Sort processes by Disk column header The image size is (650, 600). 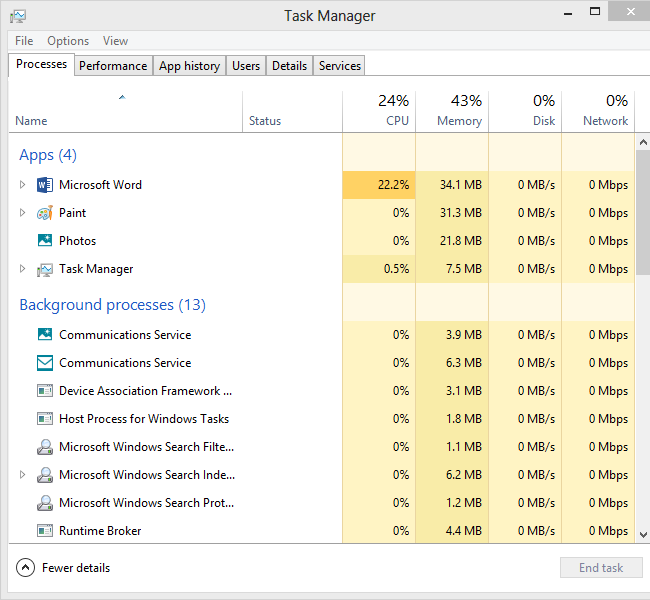(525, 112)
